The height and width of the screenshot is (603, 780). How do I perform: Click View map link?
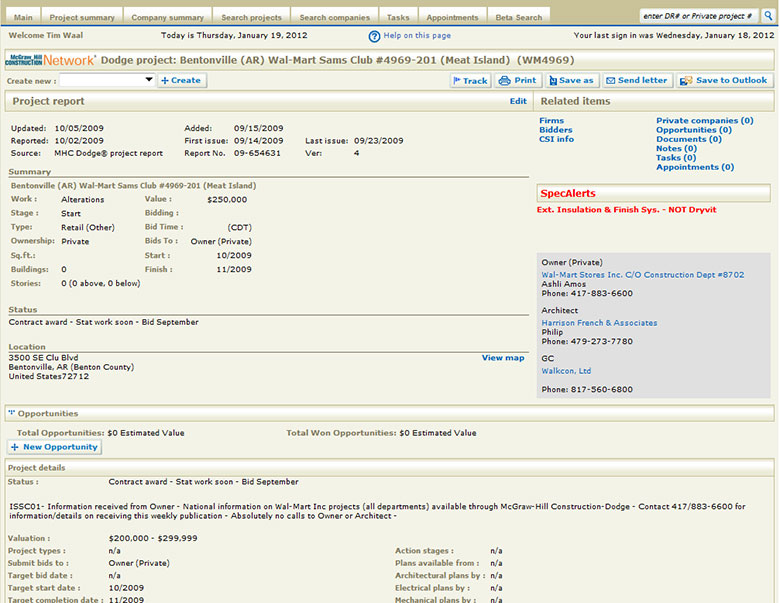click(503, 358)
